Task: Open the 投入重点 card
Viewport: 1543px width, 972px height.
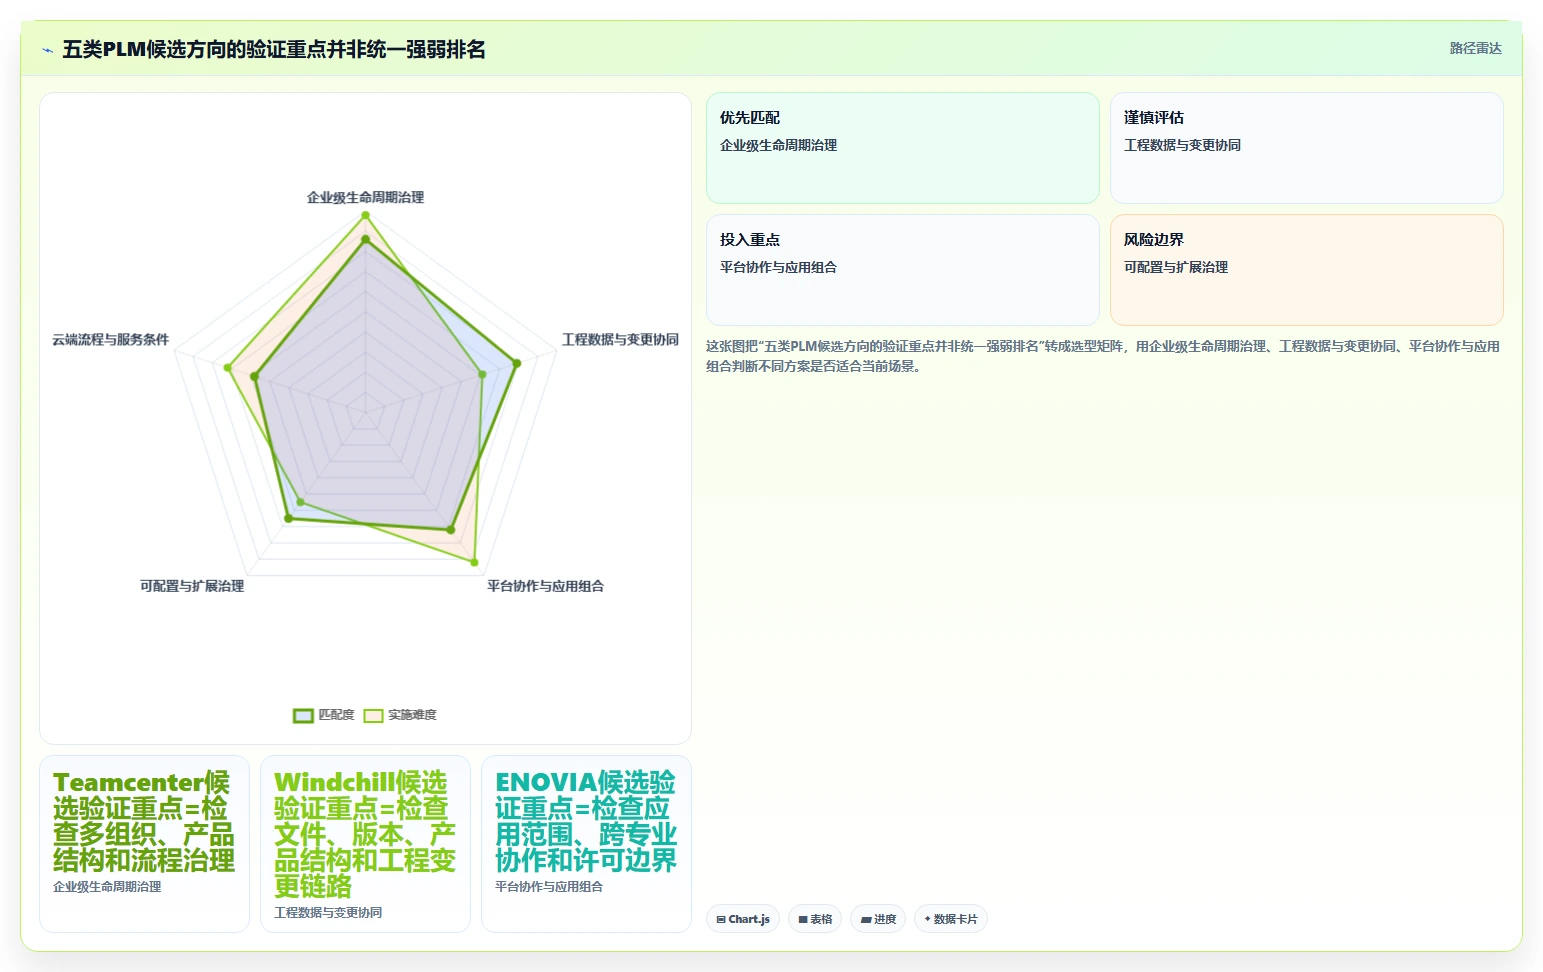Action: (902, 270)
